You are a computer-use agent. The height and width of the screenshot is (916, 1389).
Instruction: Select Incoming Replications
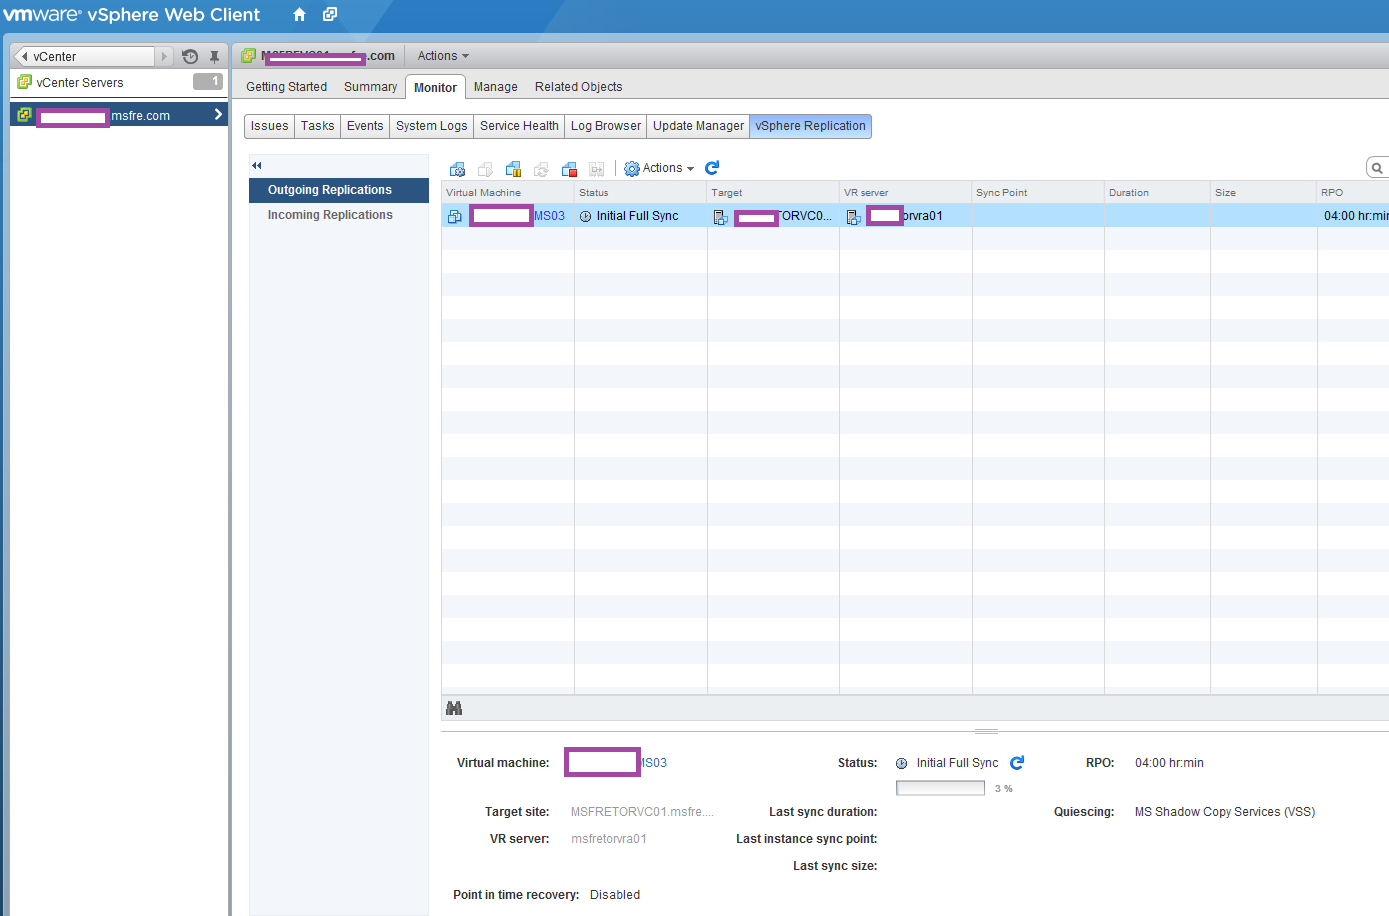330,215
